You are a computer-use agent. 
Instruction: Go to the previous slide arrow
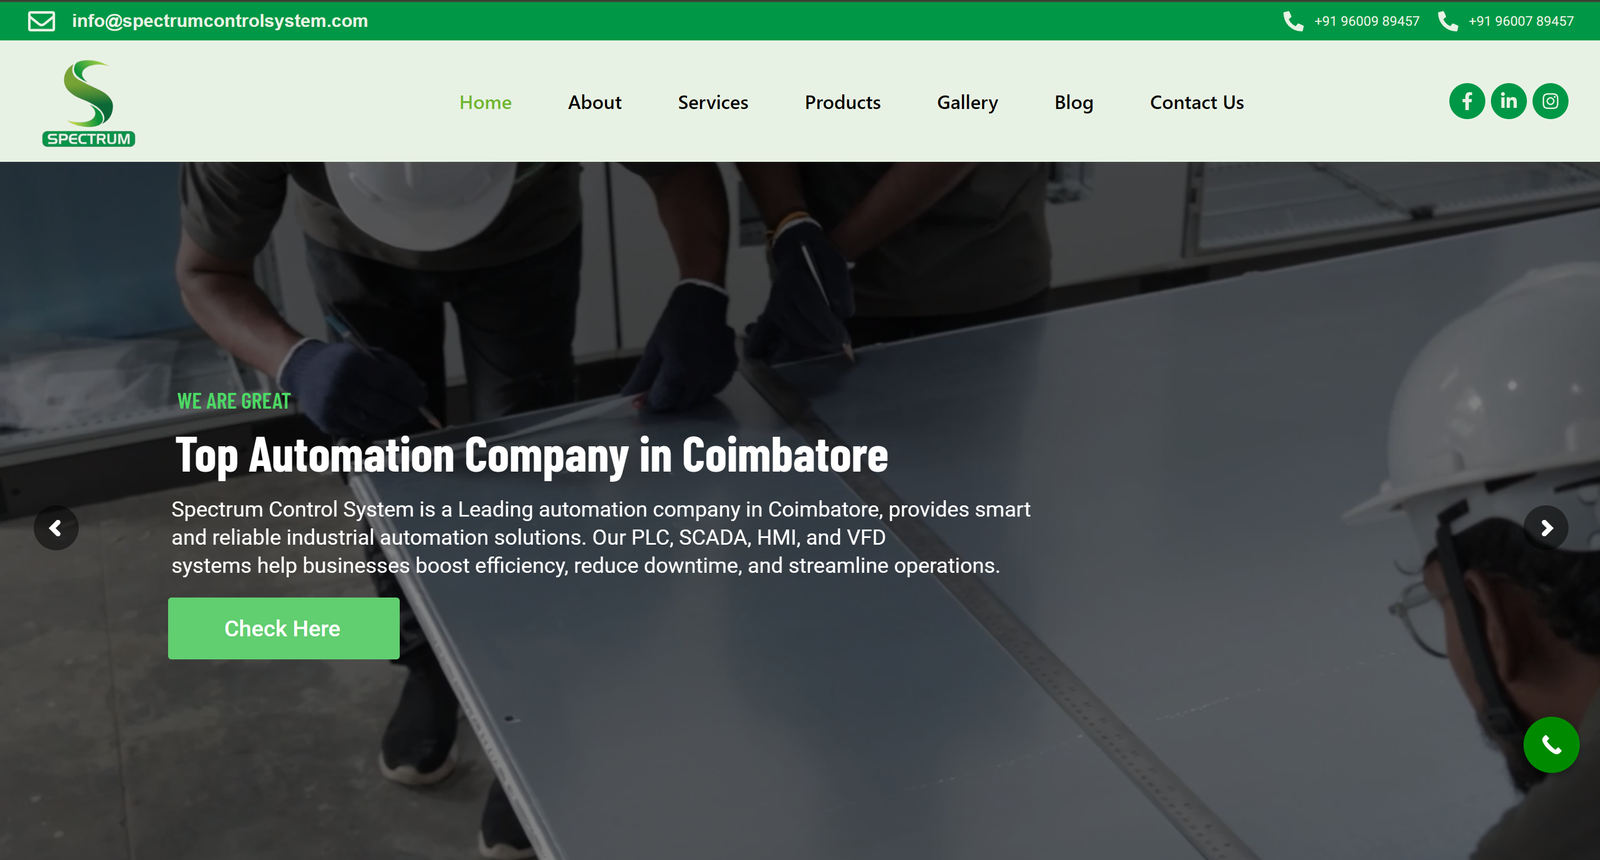click(56, 528)
